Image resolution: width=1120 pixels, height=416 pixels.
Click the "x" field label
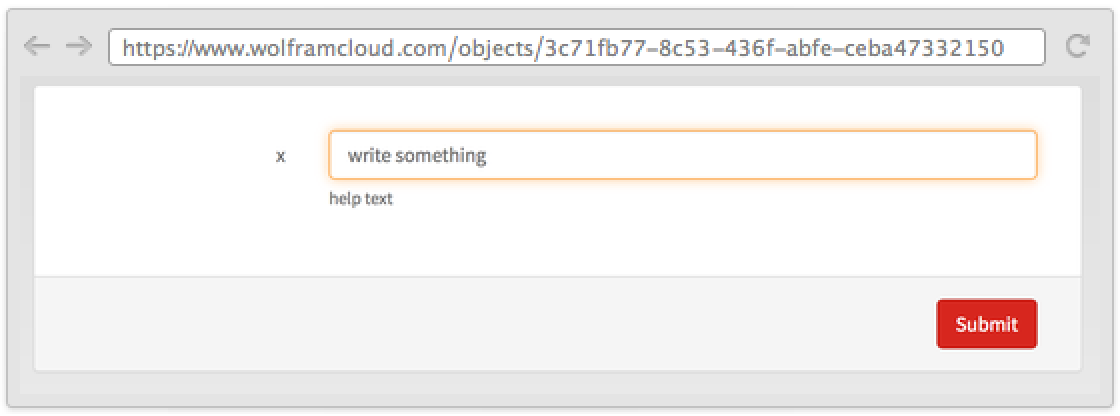click(281, 156)
